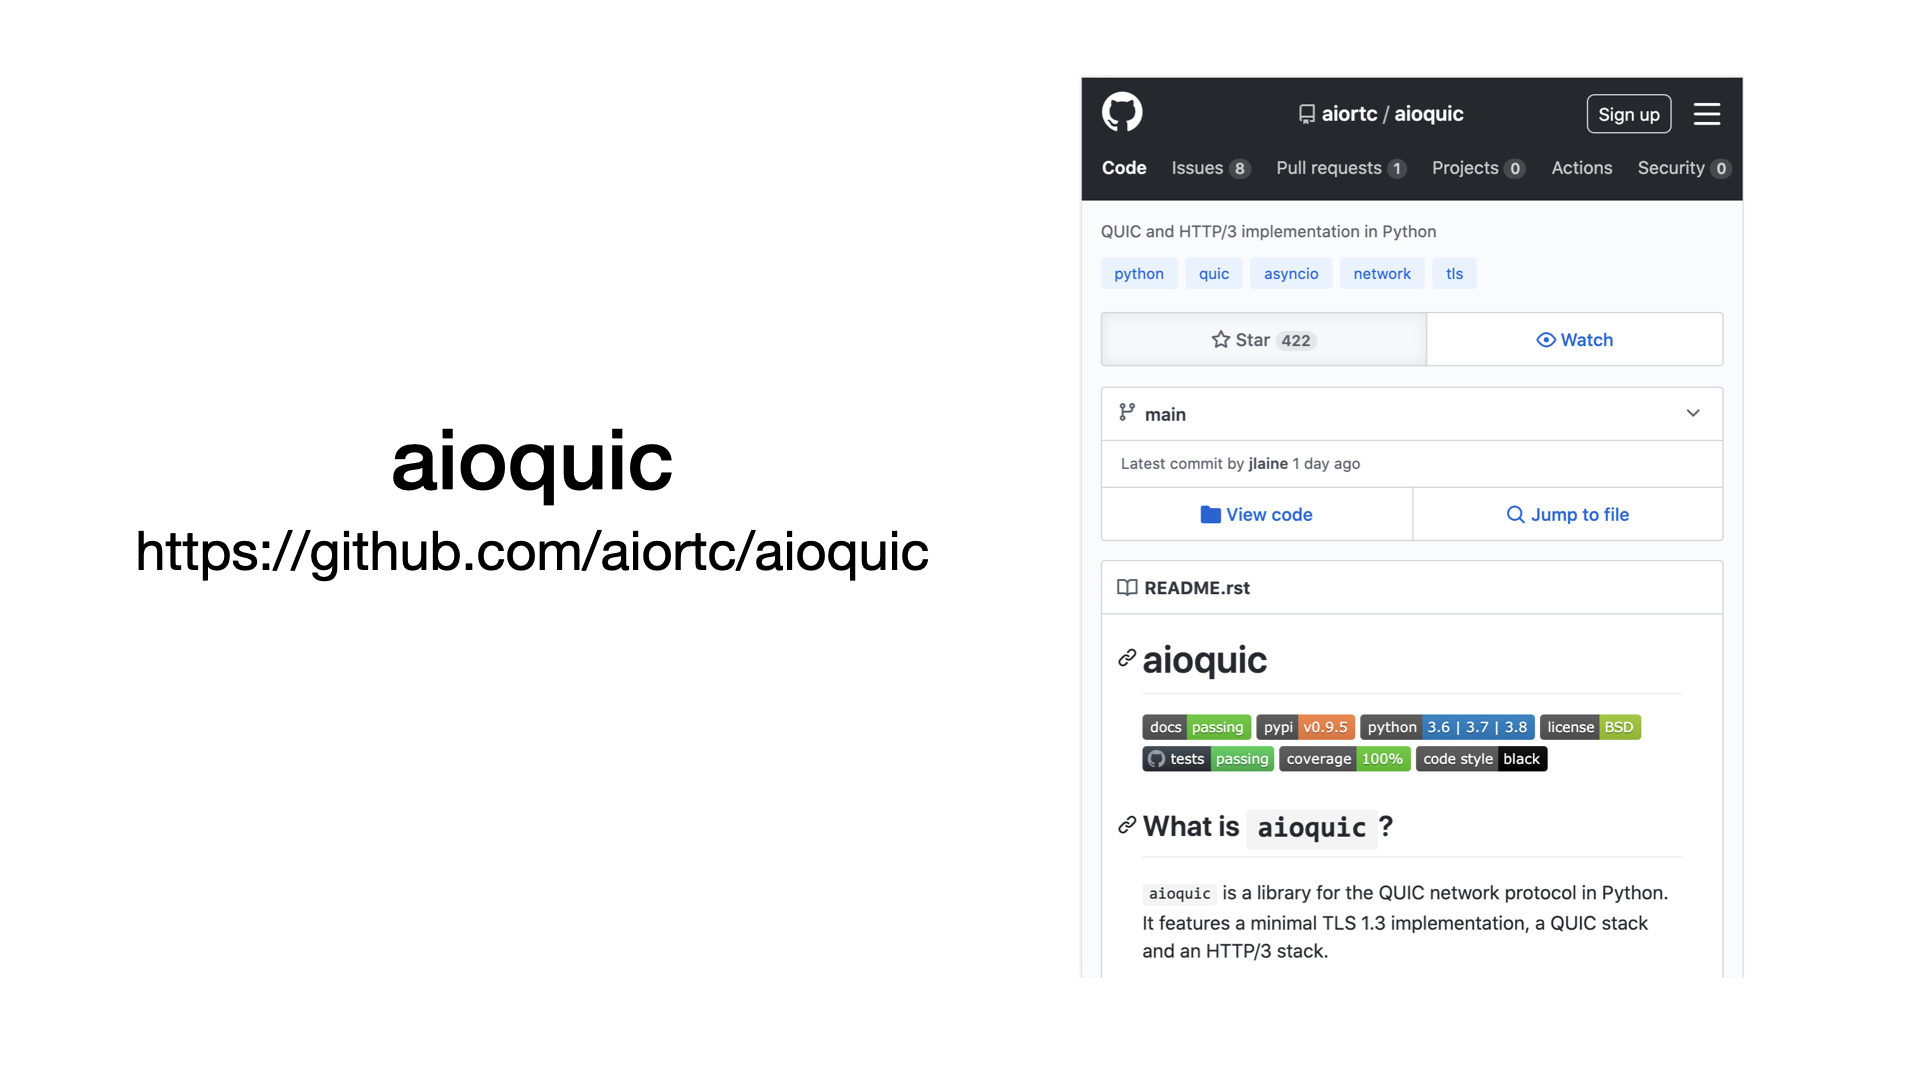Toggle Star on aioquic repository
This screenshot has height=1080, width=1920.
pyautogui.click(x=1261, y=339)
